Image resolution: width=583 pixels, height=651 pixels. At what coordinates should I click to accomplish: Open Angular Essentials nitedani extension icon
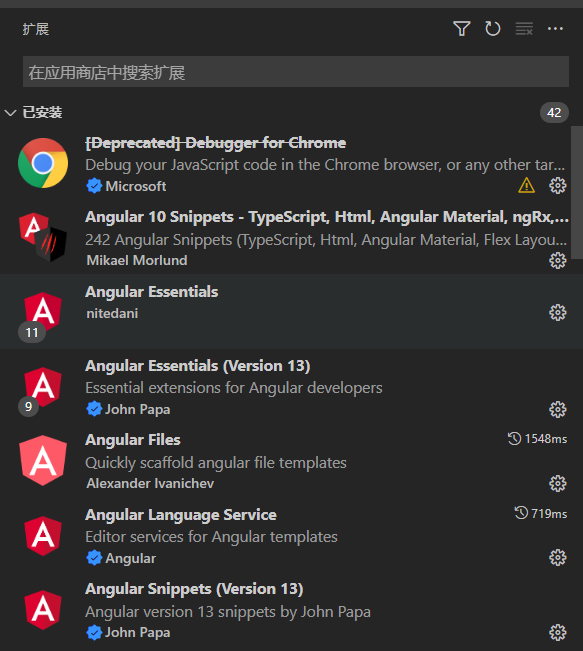click(x=43, y=311)
